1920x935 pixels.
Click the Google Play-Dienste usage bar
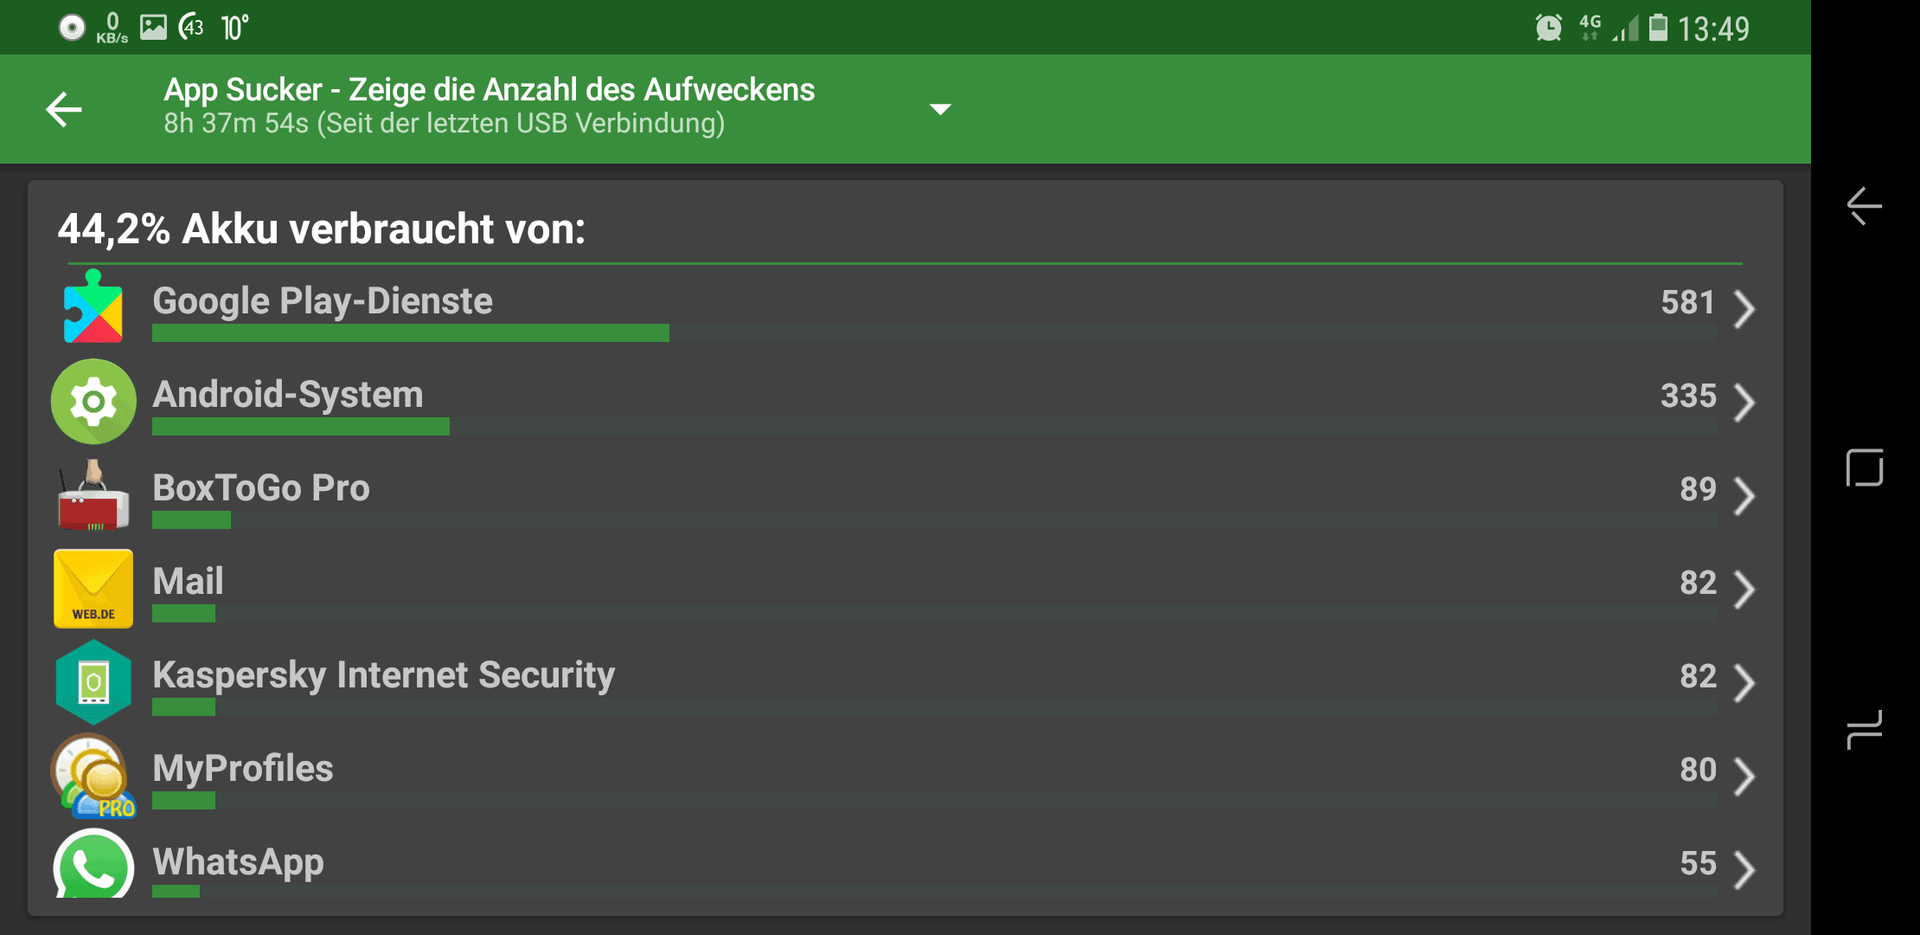tap(410, 333)
